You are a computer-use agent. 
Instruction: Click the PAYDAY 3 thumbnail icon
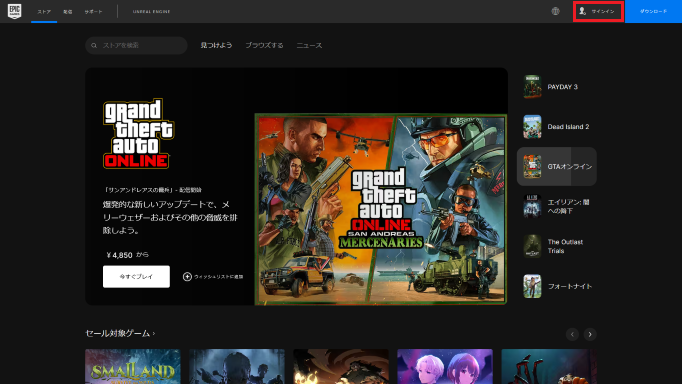coord(532,87)
